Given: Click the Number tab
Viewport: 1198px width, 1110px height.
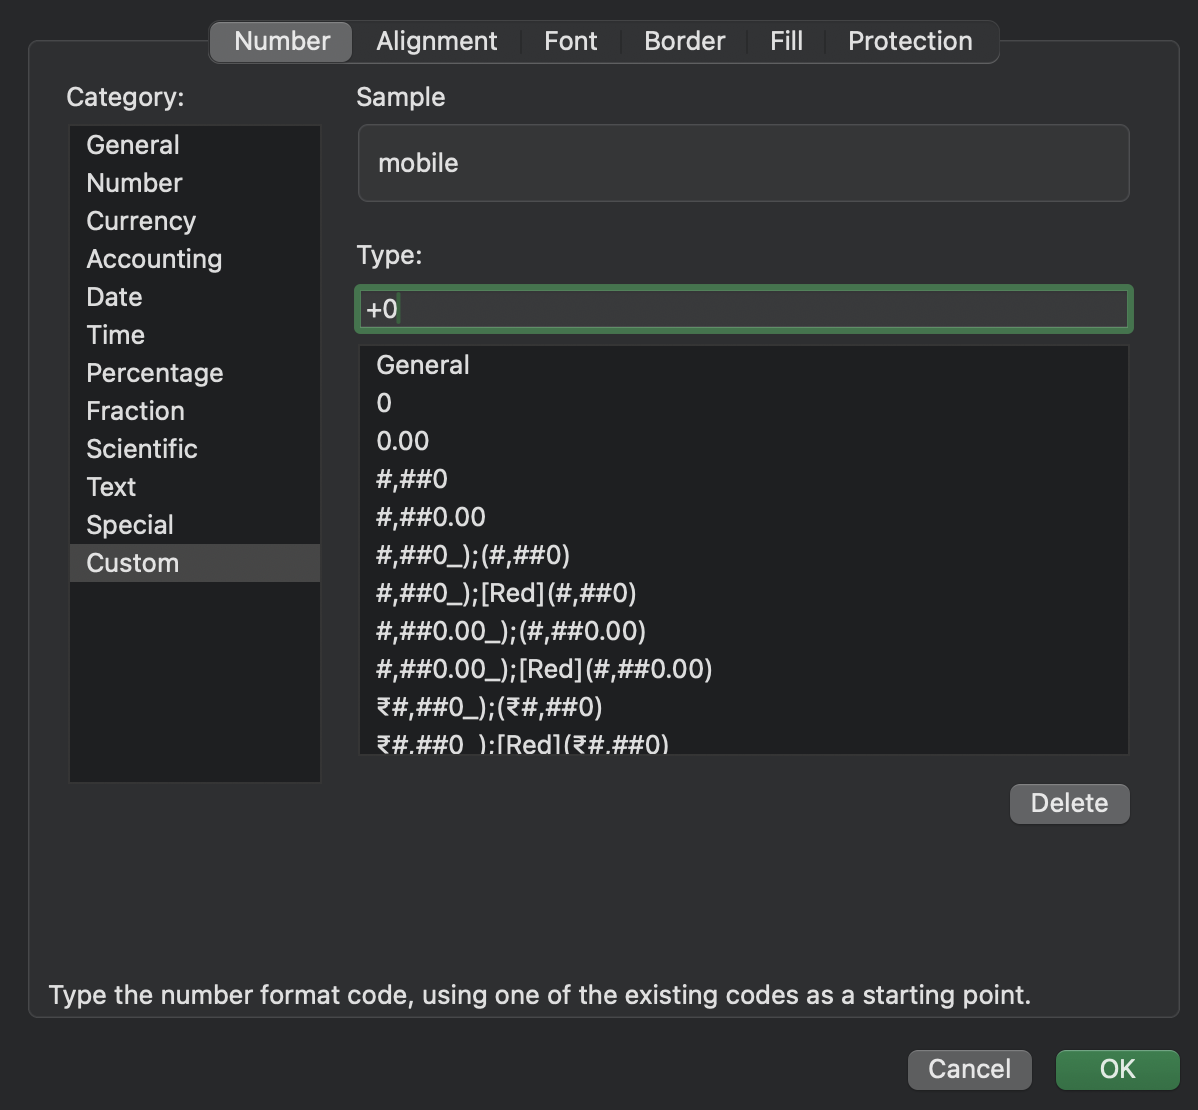Looking at the screenshot, I should pos(282,41).
